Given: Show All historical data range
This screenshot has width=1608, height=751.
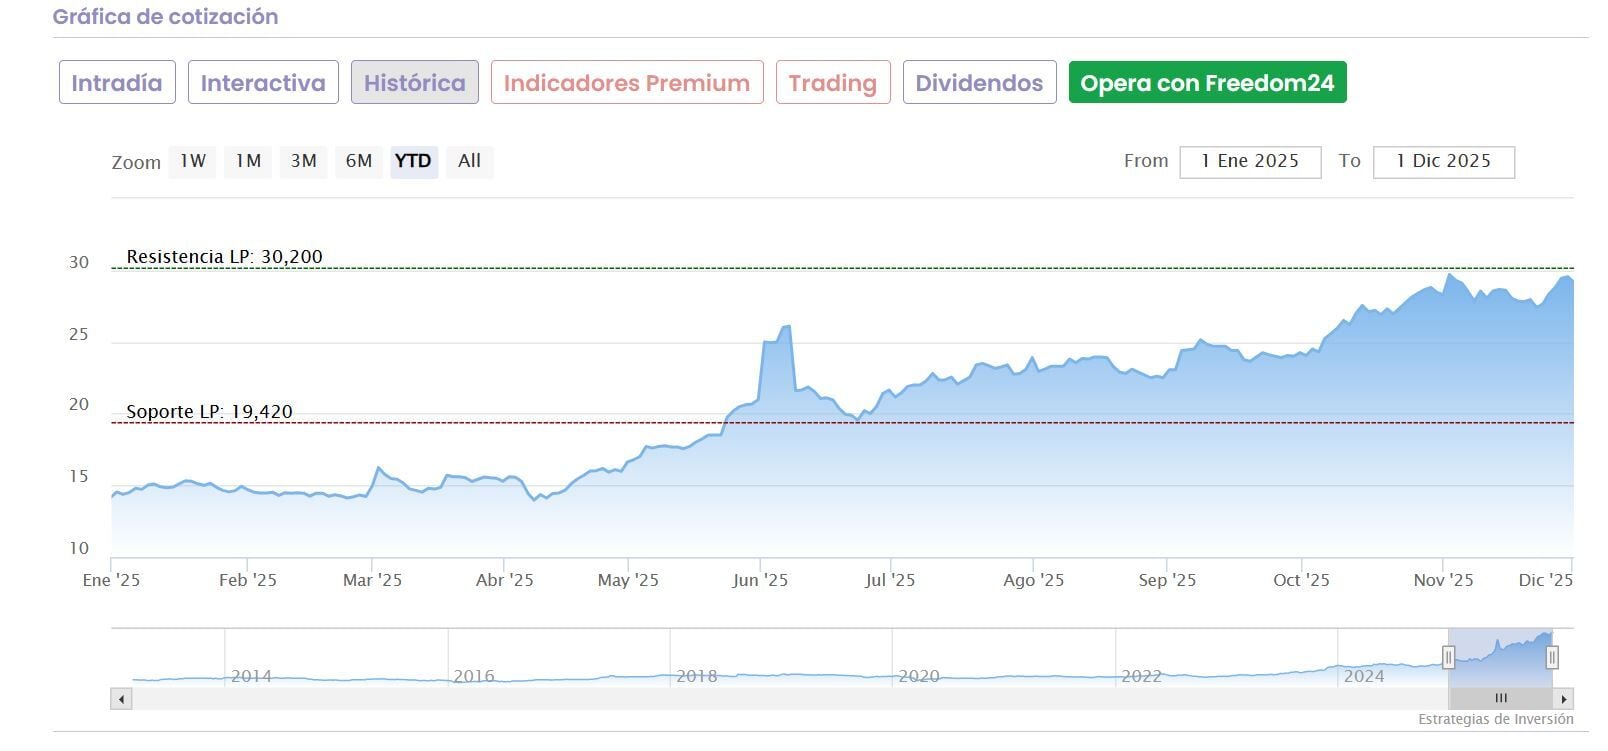Looking at the screenshot, I should tap(469, 161).
